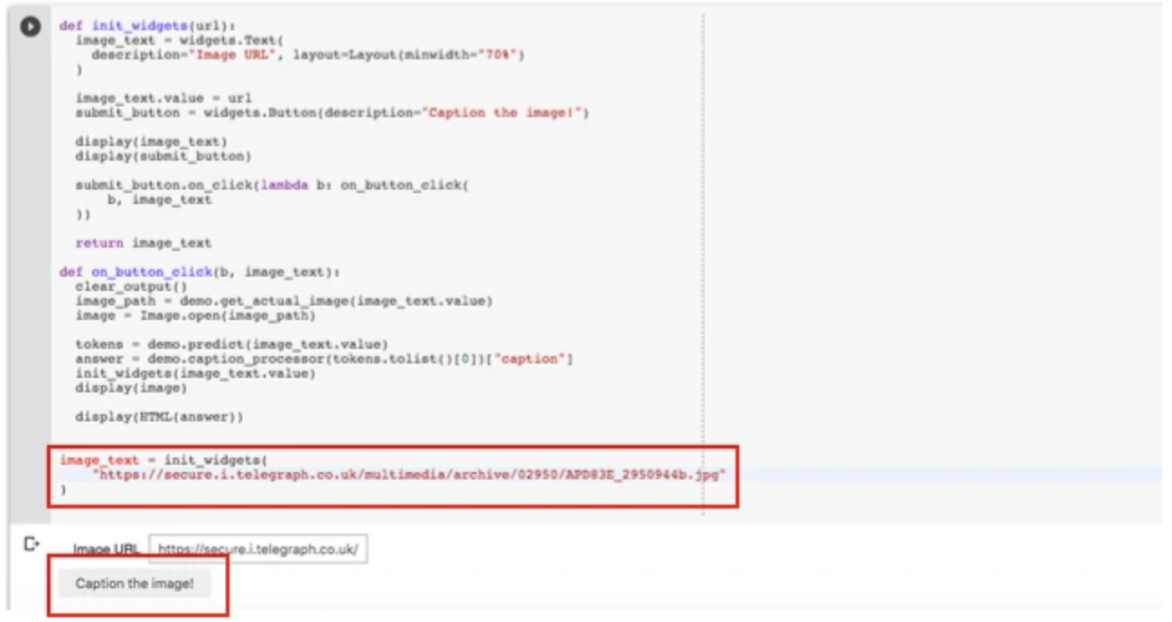Click the 'return image_text' line
The height and width of the screenshot is (622, 1172).
click(143, 243)
